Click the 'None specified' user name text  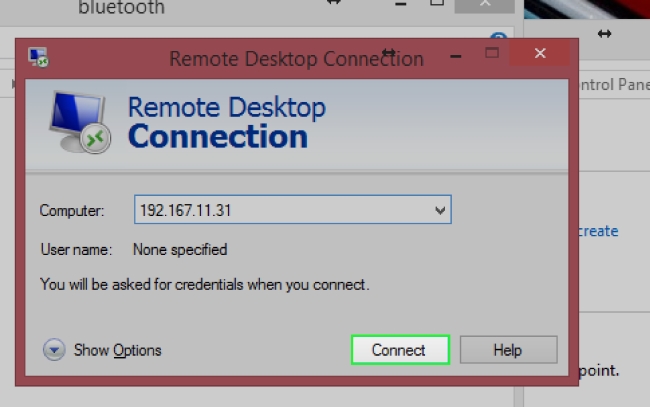pyautogui.click(x=180, y=249)
